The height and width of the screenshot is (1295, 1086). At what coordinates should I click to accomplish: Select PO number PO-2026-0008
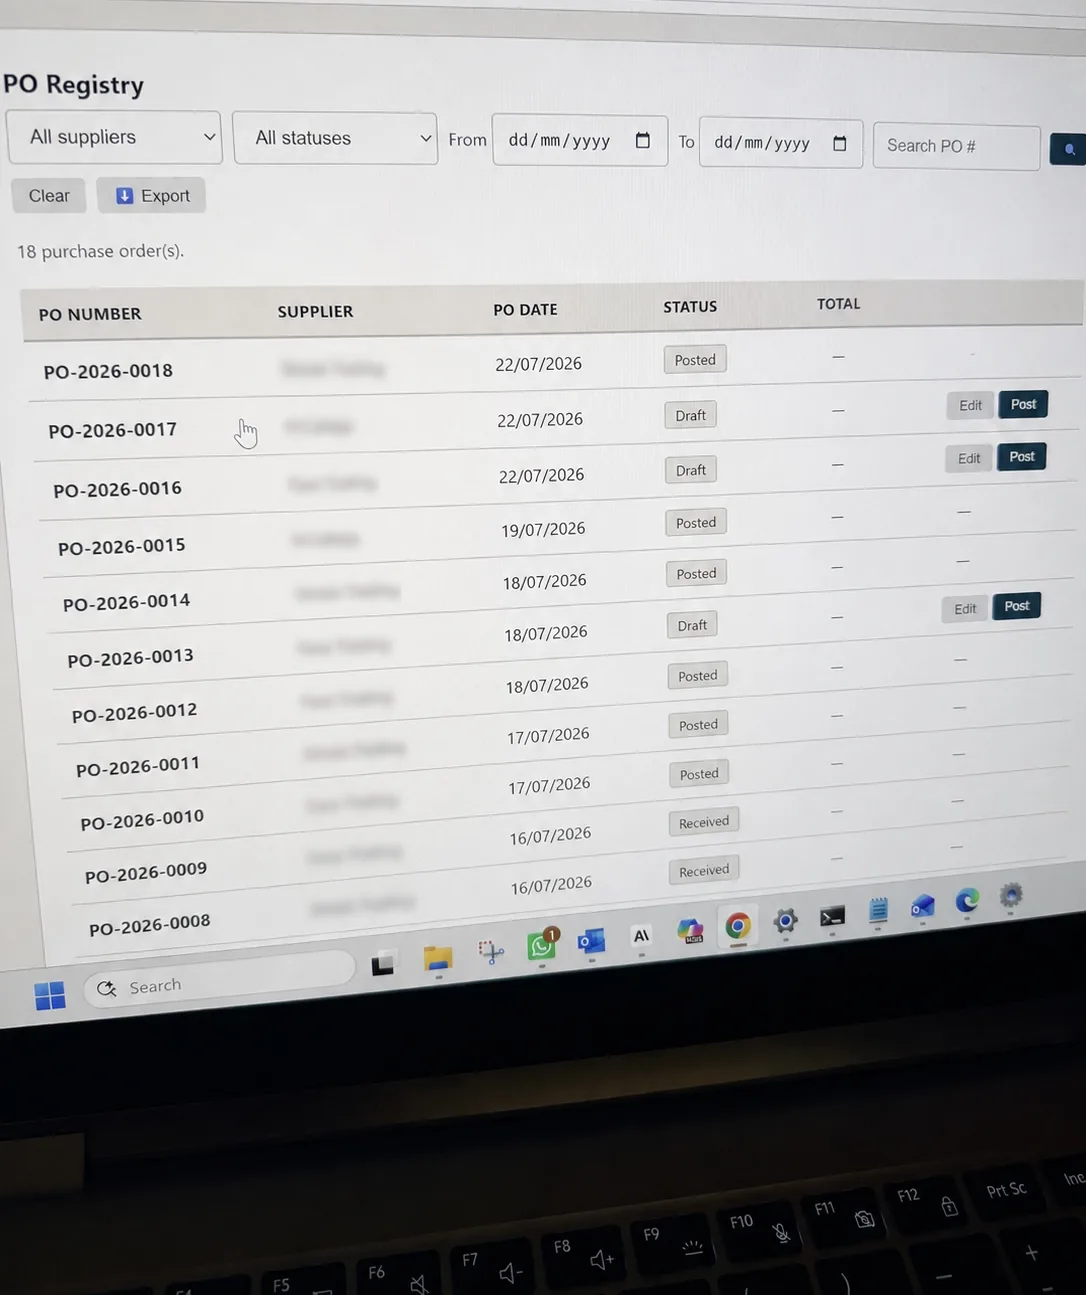[x=149, y=925]
